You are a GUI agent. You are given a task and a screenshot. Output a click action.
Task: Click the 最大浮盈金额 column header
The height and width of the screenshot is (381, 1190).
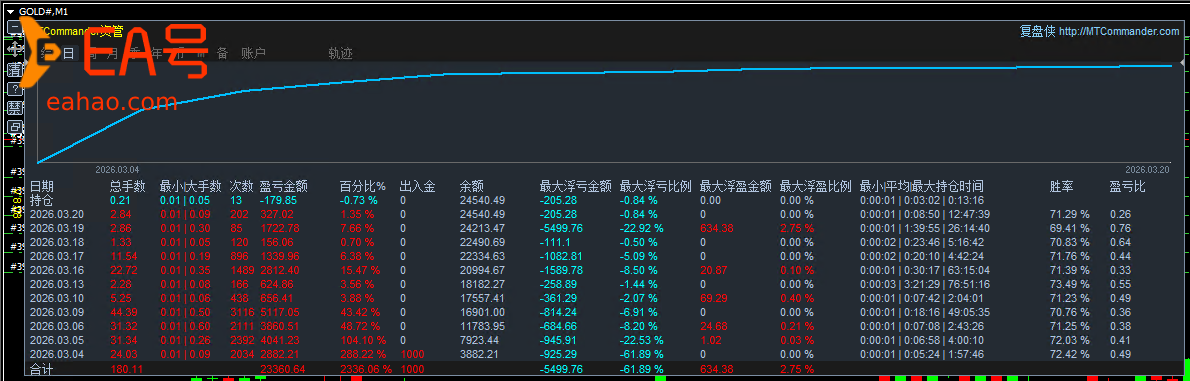735,186
